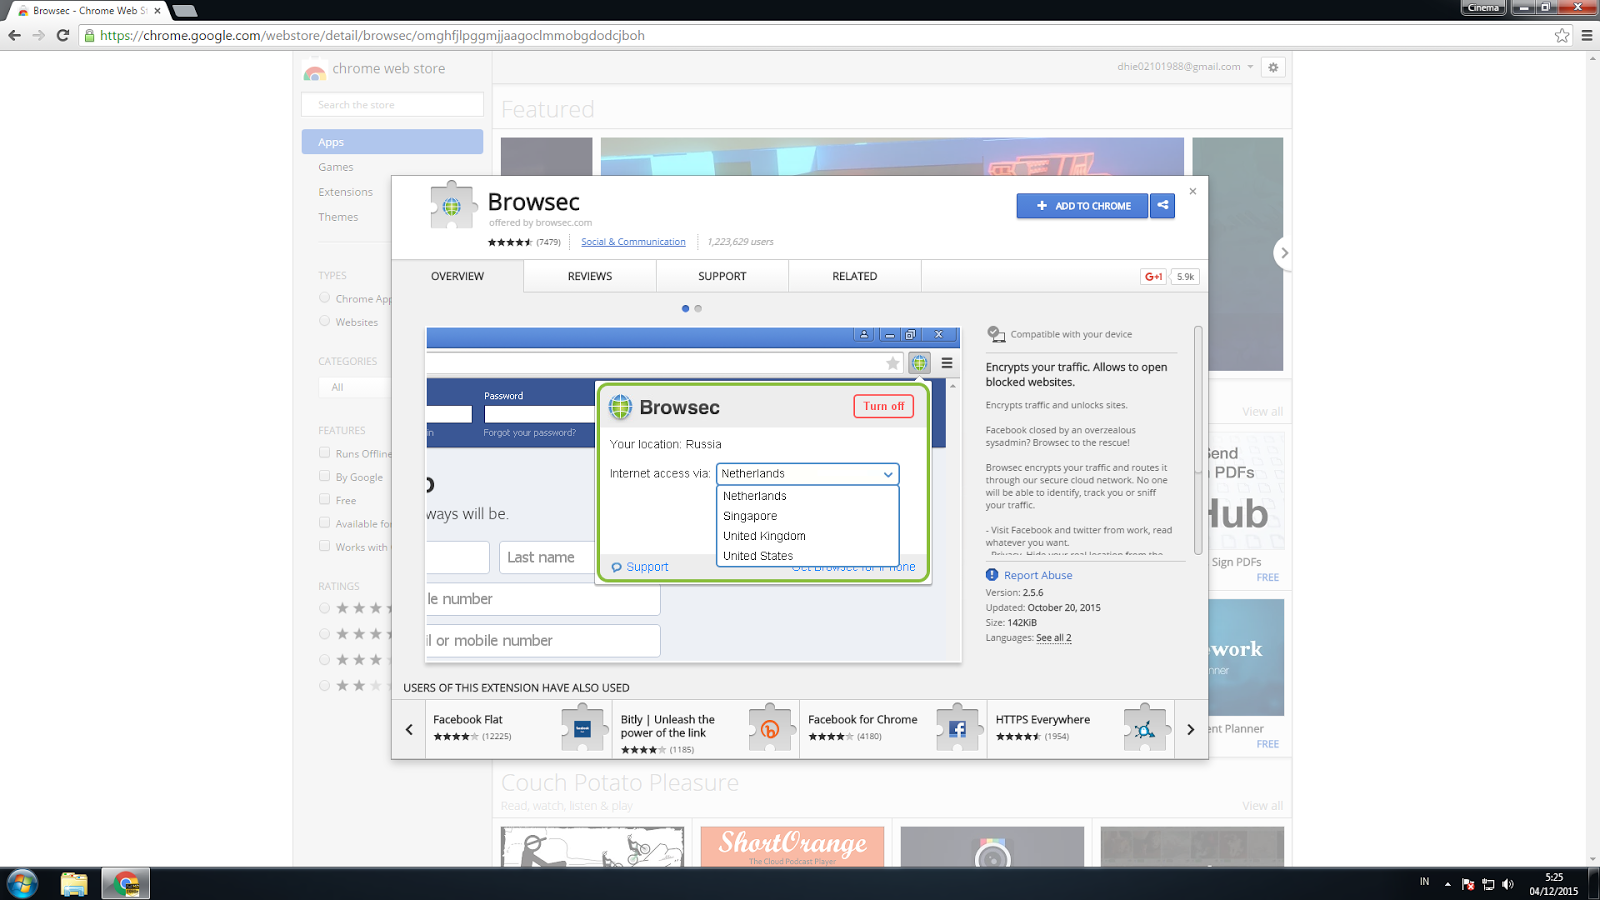Switch to the Related tab
The width and height of the screenshot is (1600, 900).
pos(855,276)
